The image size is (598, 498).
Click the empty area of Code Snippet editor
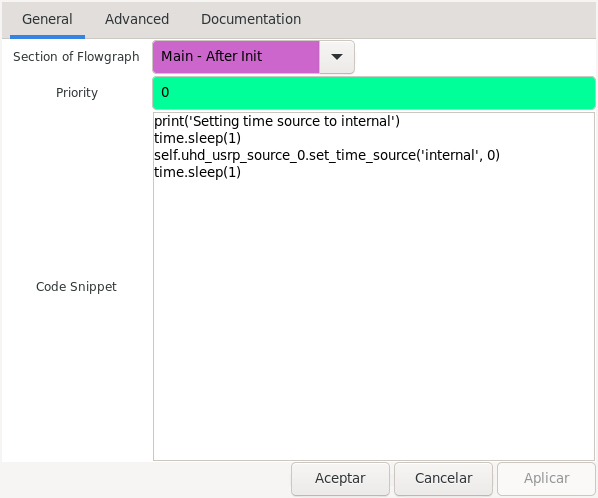coord(374,320)
